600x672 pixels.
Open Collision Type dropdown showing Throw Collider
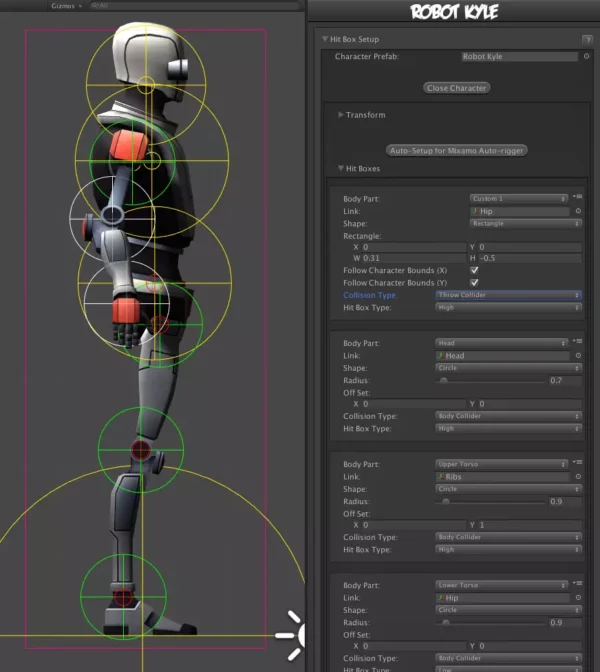[x=508, y=295]
